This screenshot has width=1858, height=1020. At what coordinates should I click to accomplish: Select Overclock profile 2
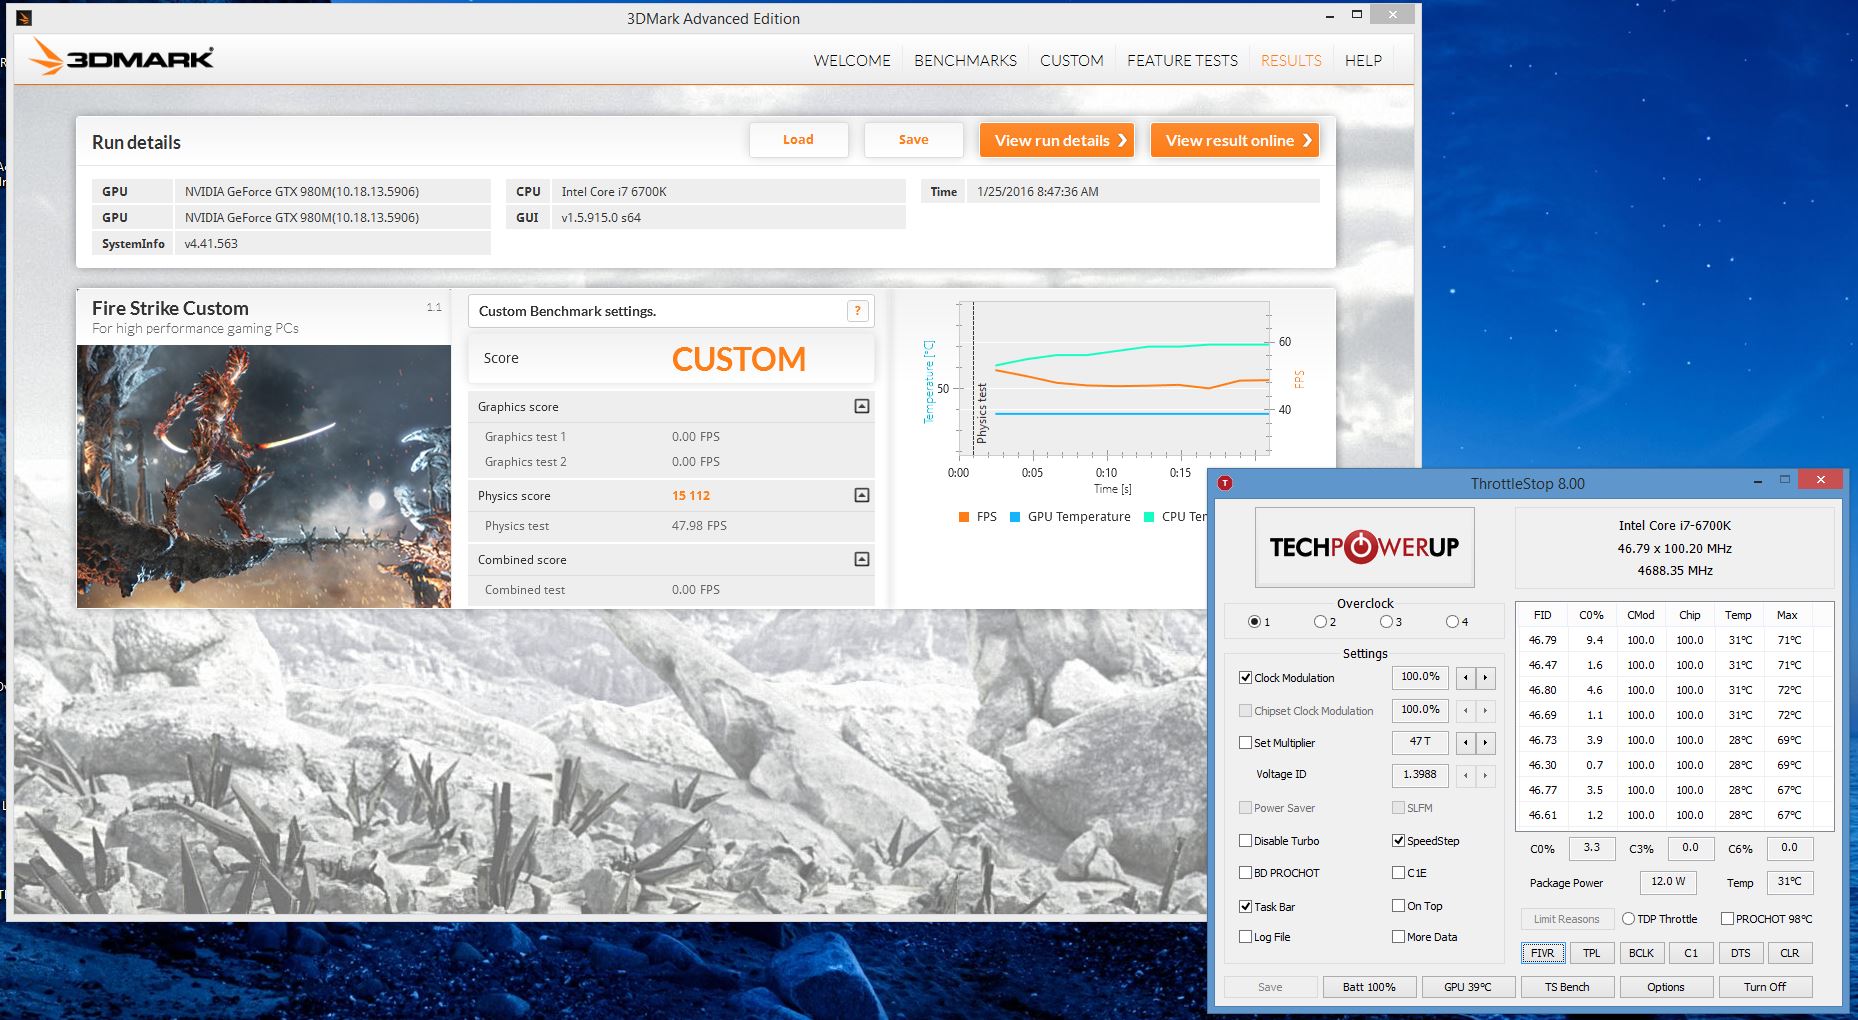point(1320,622)
